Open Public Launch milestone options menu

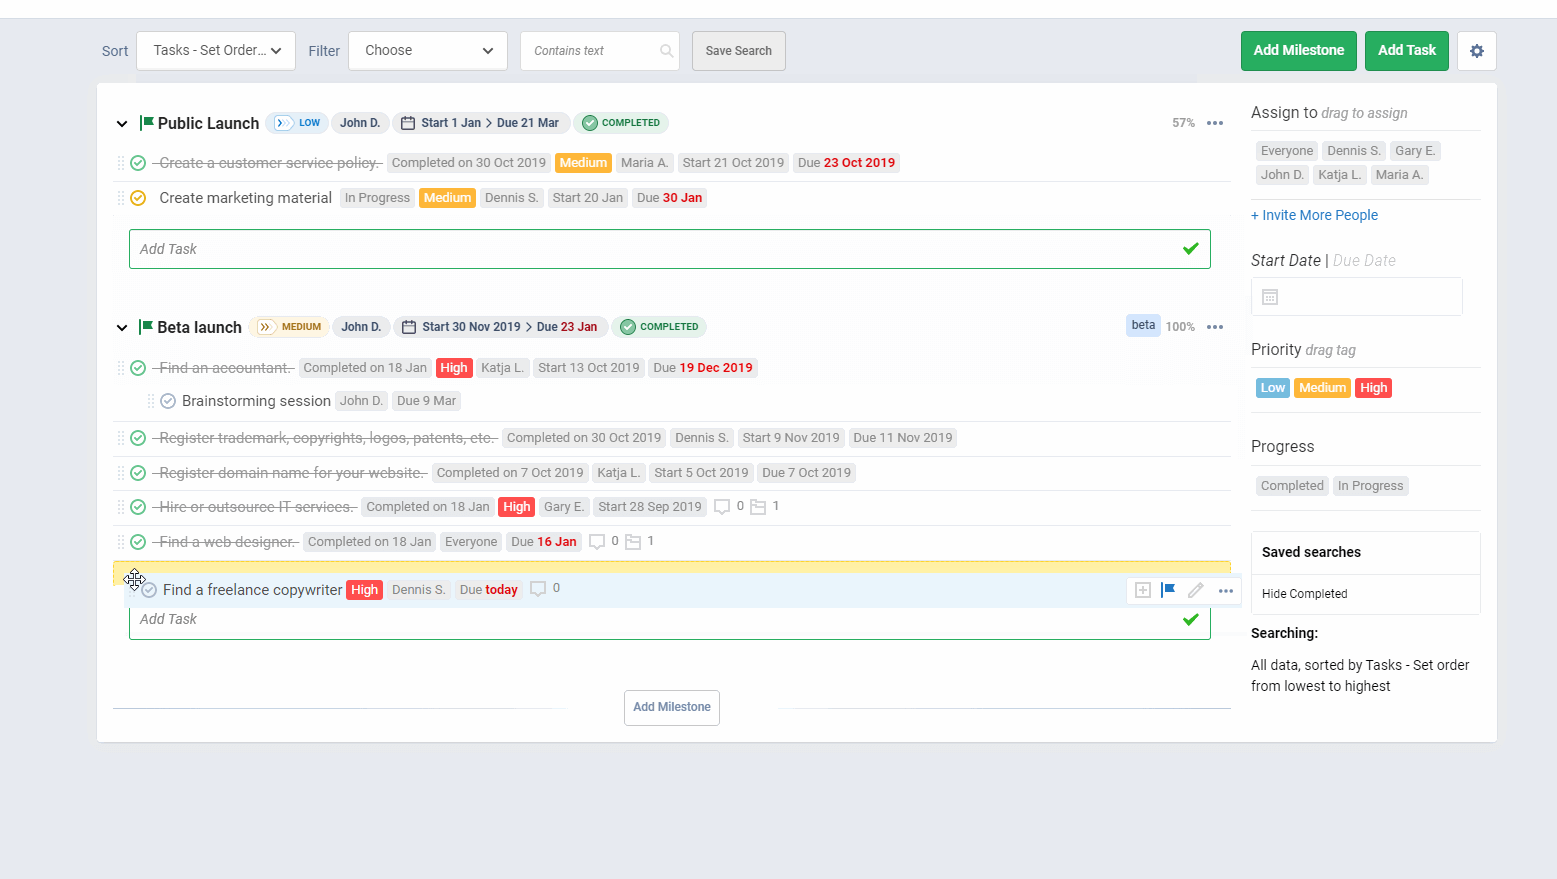1215,123
